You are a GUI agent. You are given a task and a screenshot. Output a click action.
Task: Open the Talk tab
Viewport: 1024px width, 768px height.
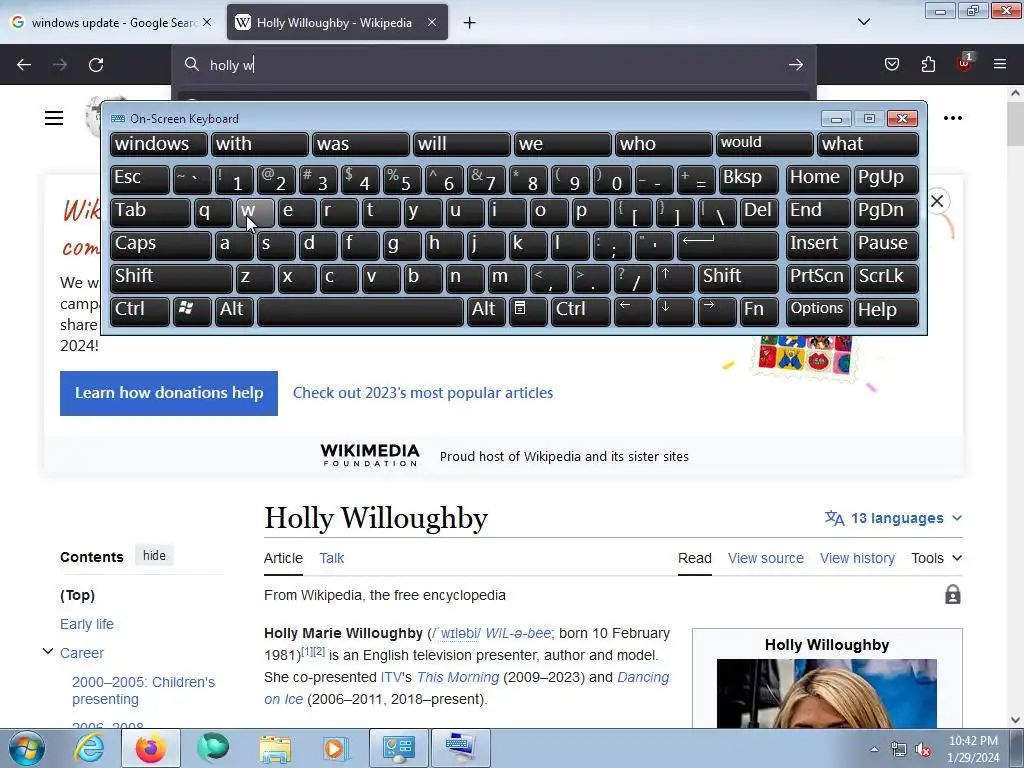pyautogui.click(x=332, y=558)
